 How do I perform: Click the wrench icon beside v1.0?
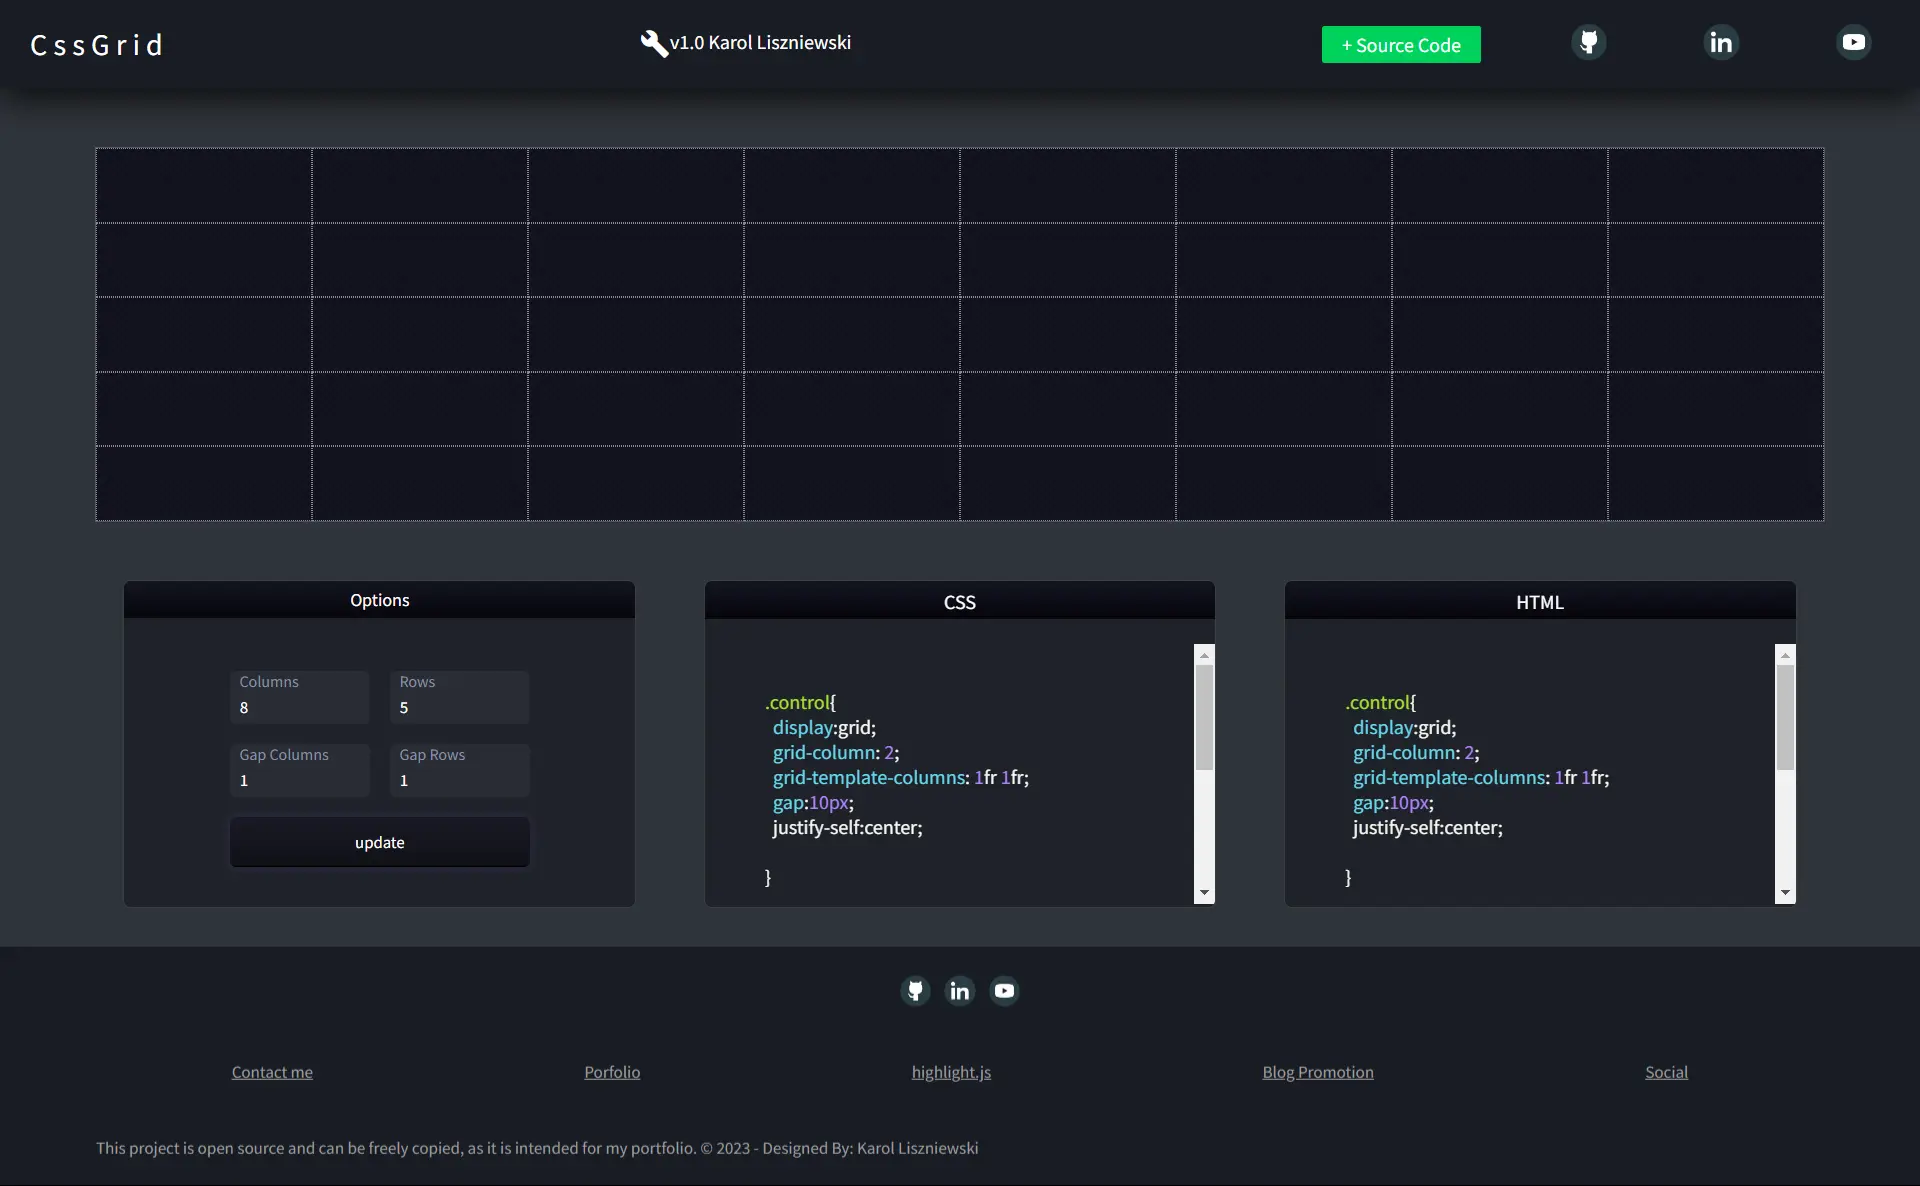click(654, 43)
